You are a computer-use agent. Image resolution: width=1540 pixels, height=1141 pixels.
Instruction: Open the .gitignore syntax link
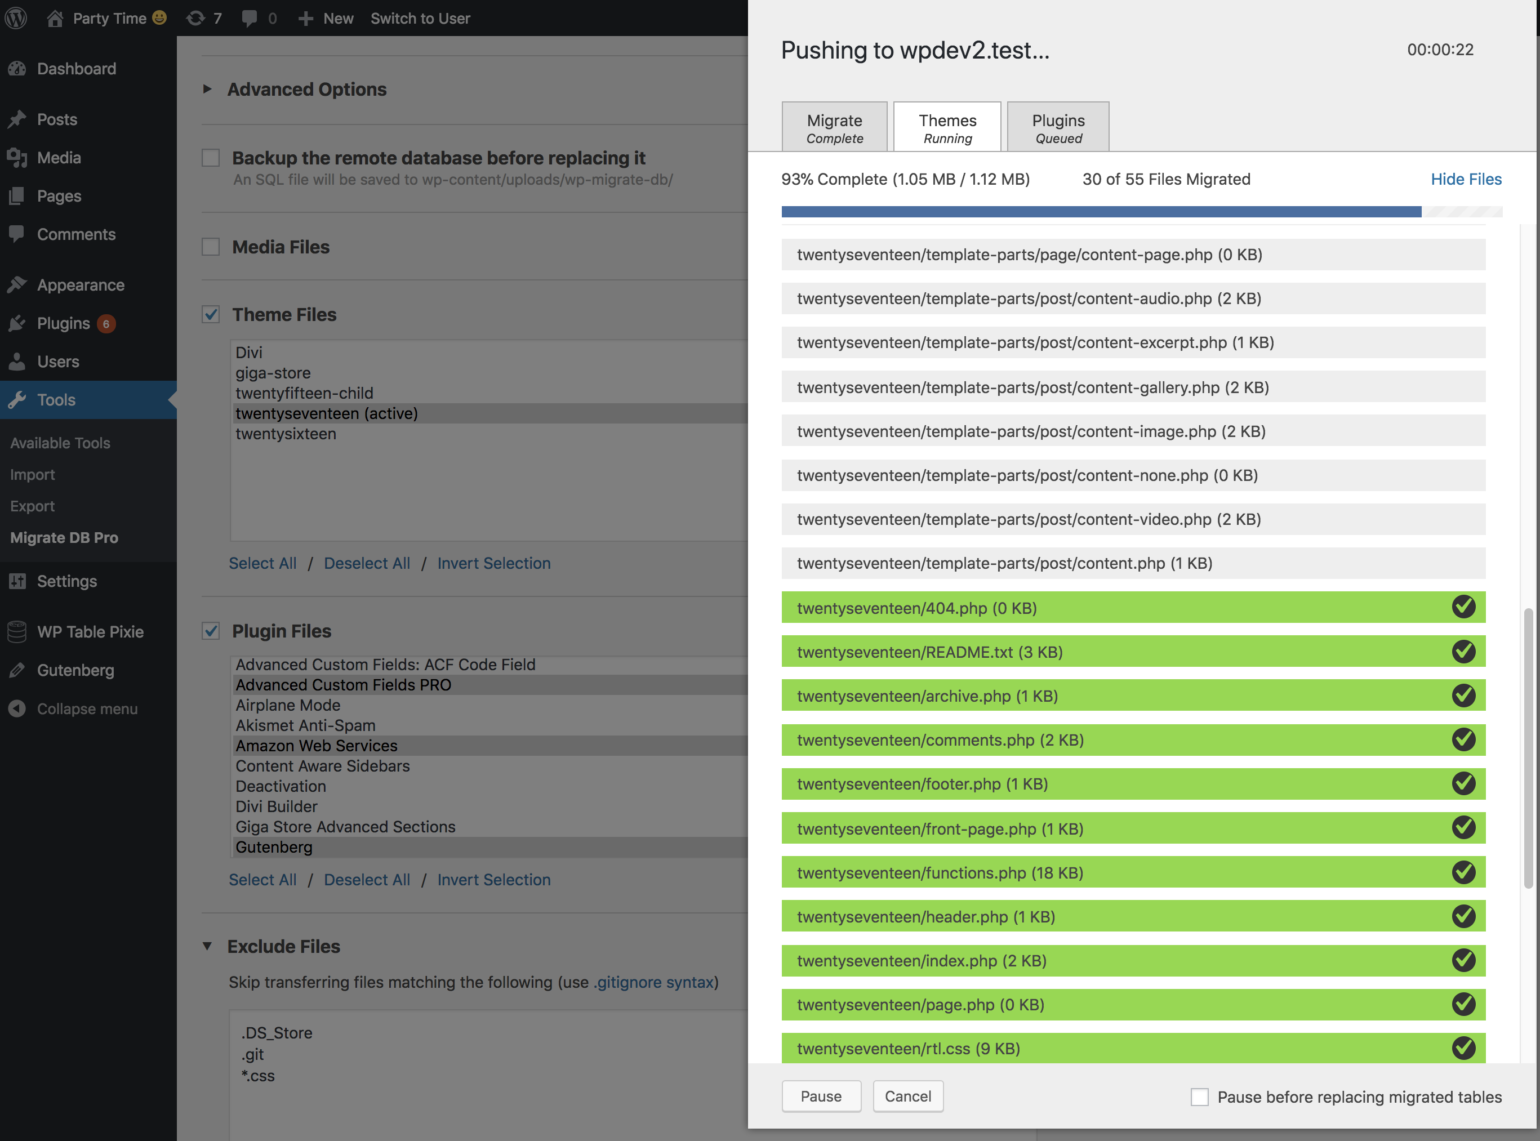click(655, 982)
